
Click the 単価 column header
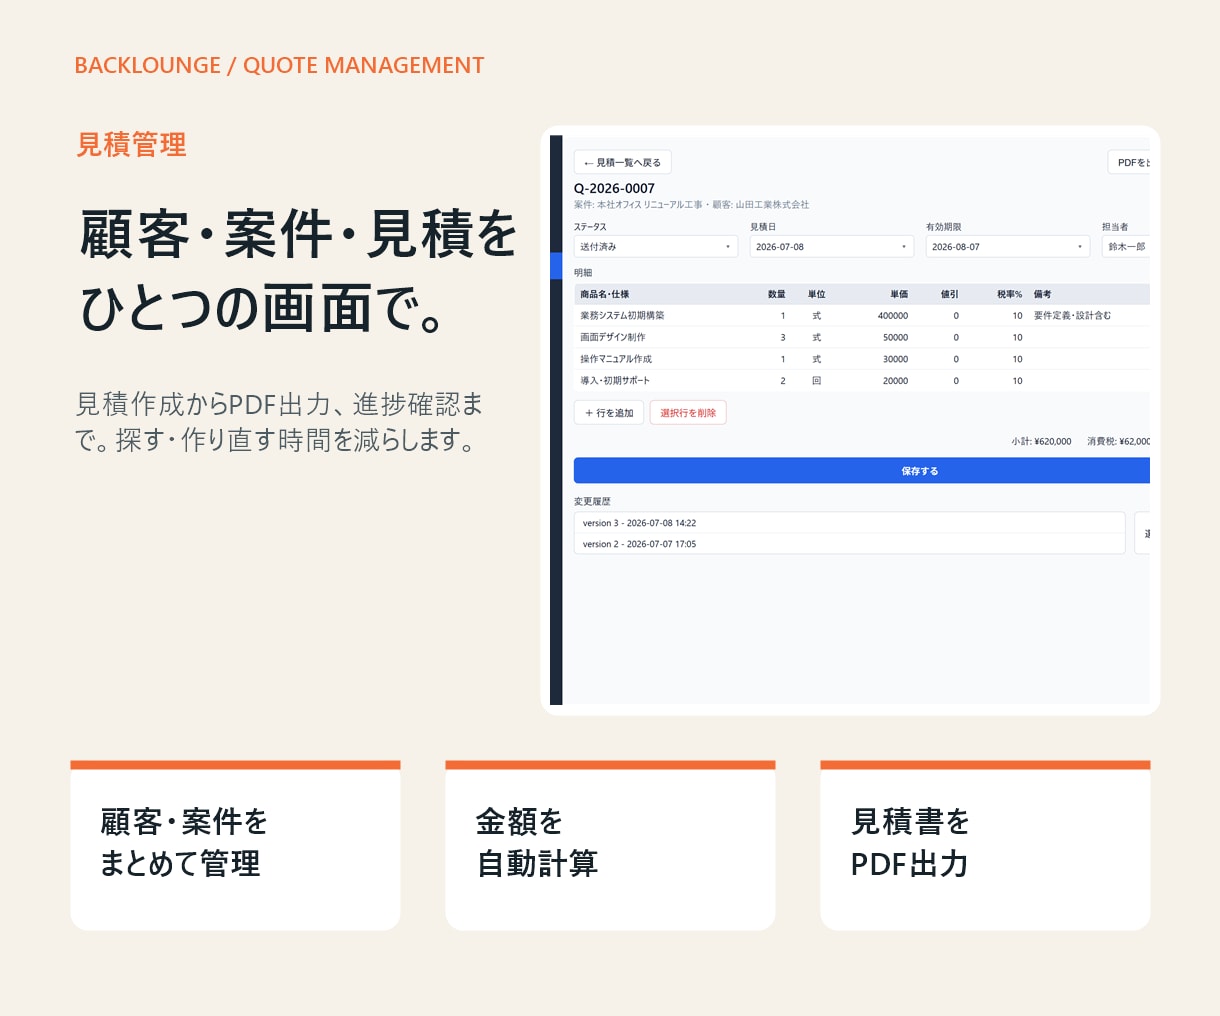coord(899,294)
